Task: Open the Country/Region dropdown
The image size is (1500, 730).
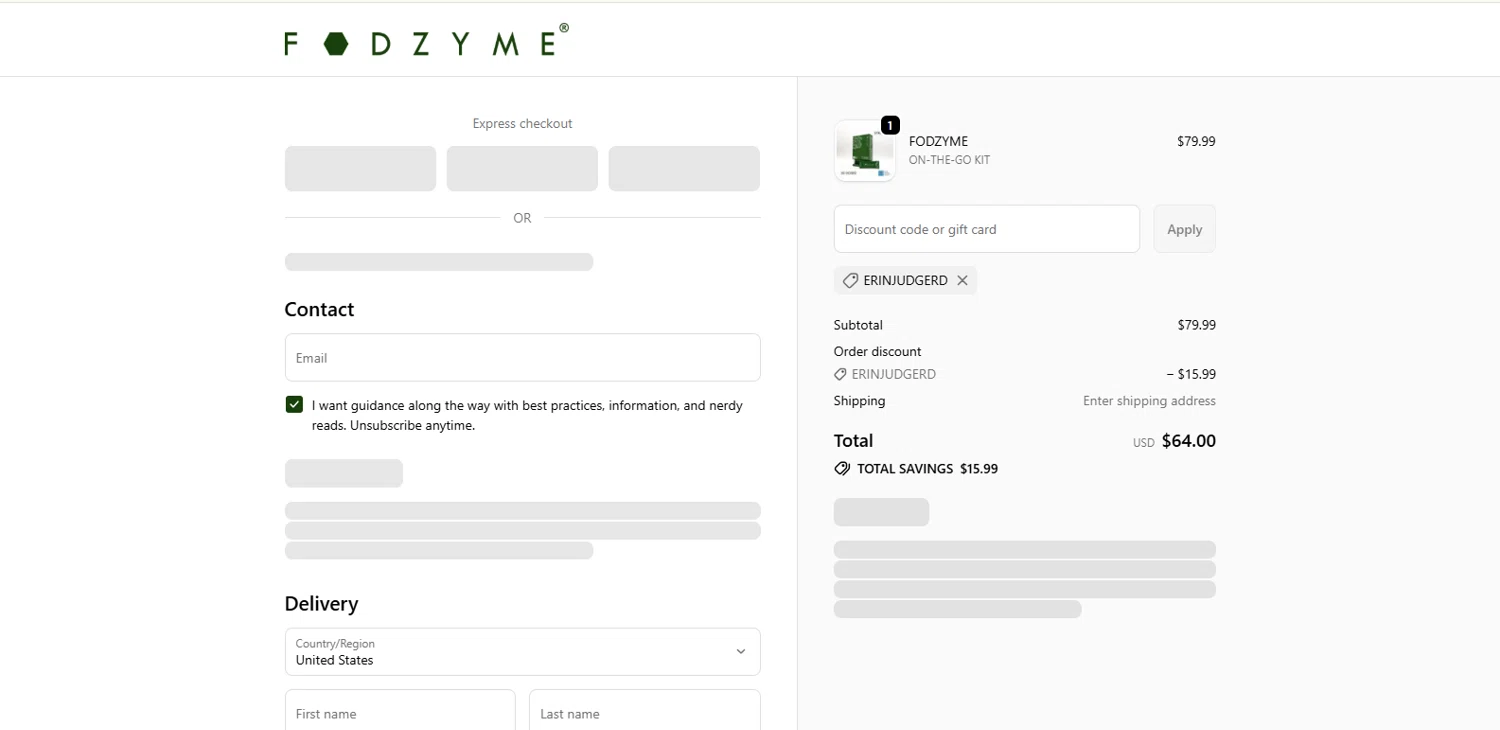Action: (522, 652)
